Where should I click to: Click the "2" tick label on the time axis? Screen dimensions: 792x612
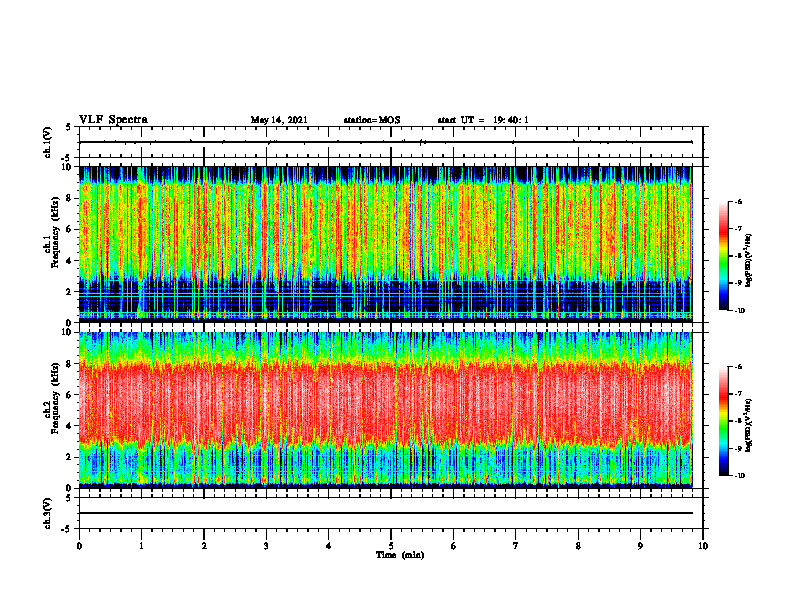pyautogui.click(x=204, y=546)
